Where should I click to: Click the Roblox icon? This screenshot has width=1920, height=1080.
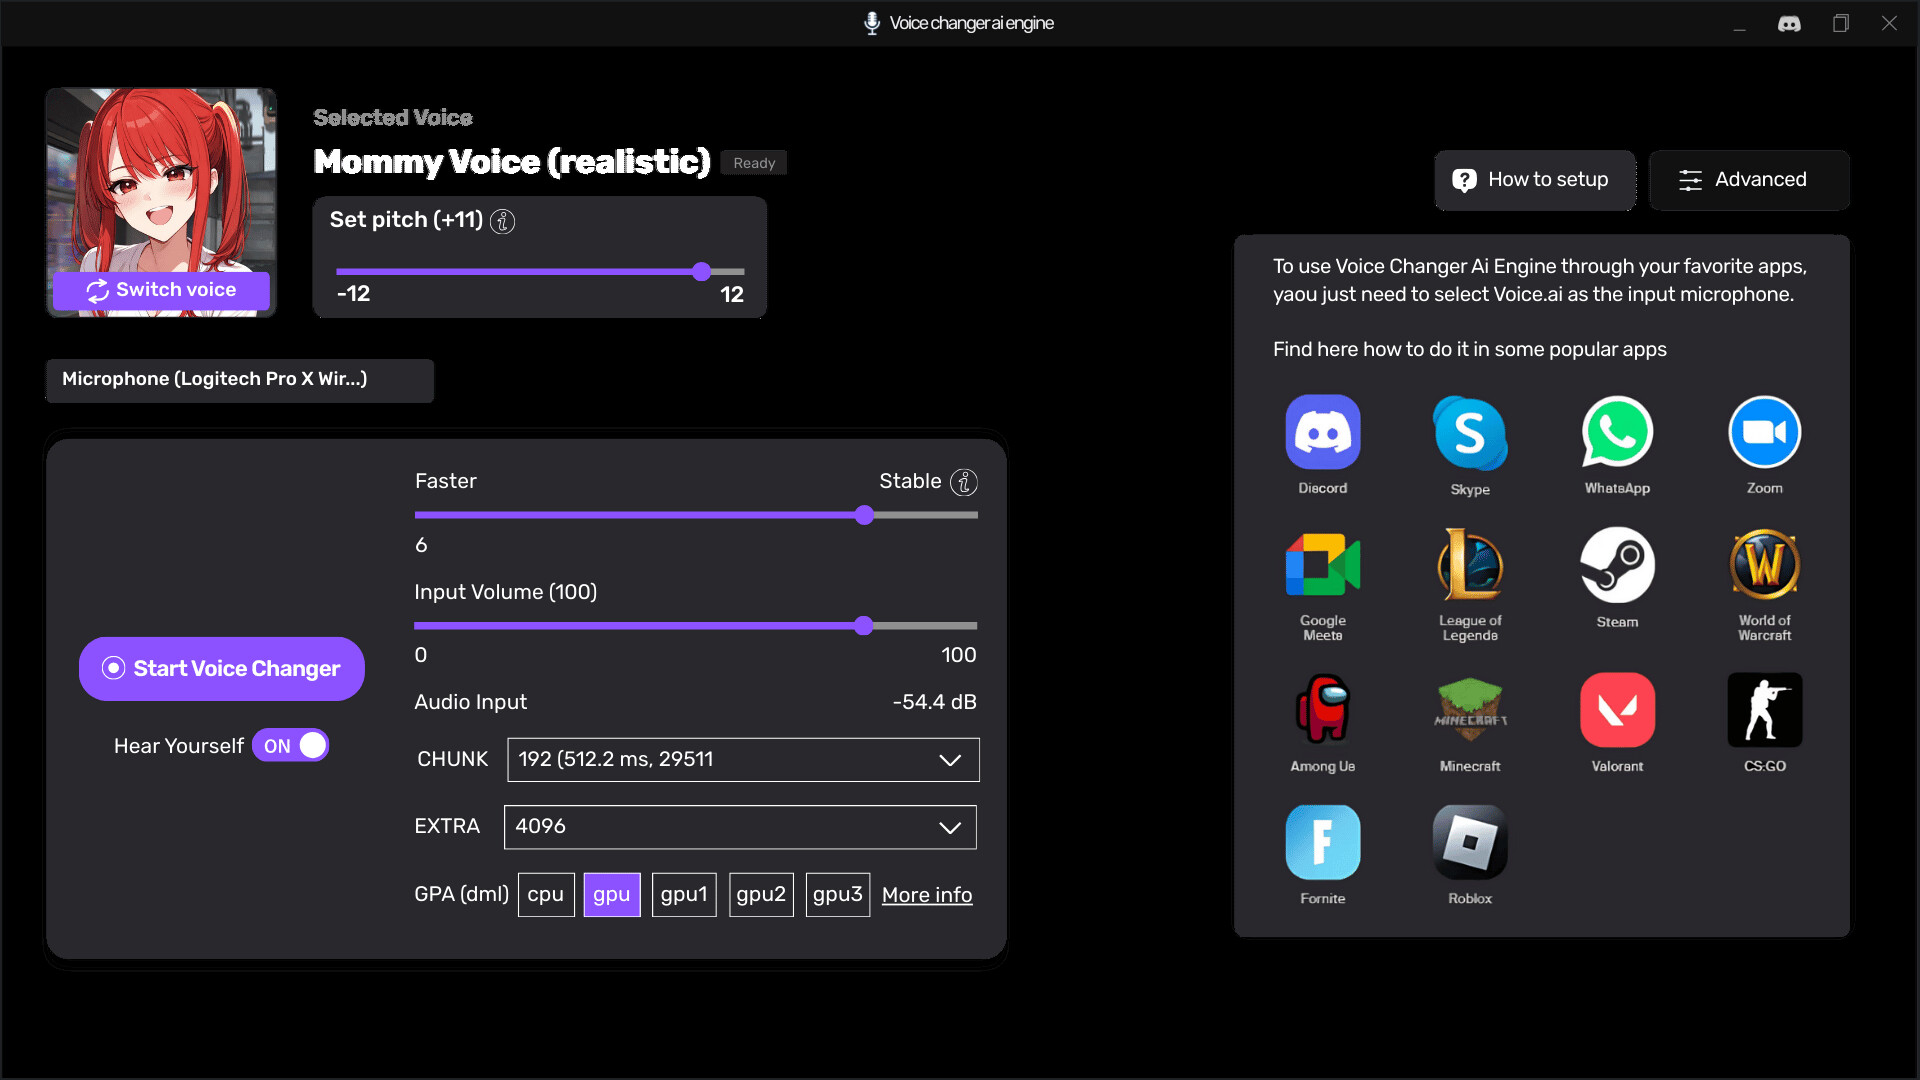[x=1469, y=842]
